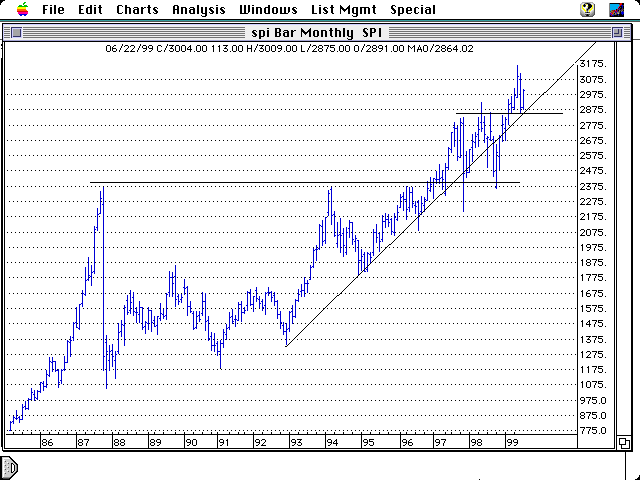This screenshot has width=640, height=480.
Task: Open the application switcher chart icon
Action: point(616,9)
